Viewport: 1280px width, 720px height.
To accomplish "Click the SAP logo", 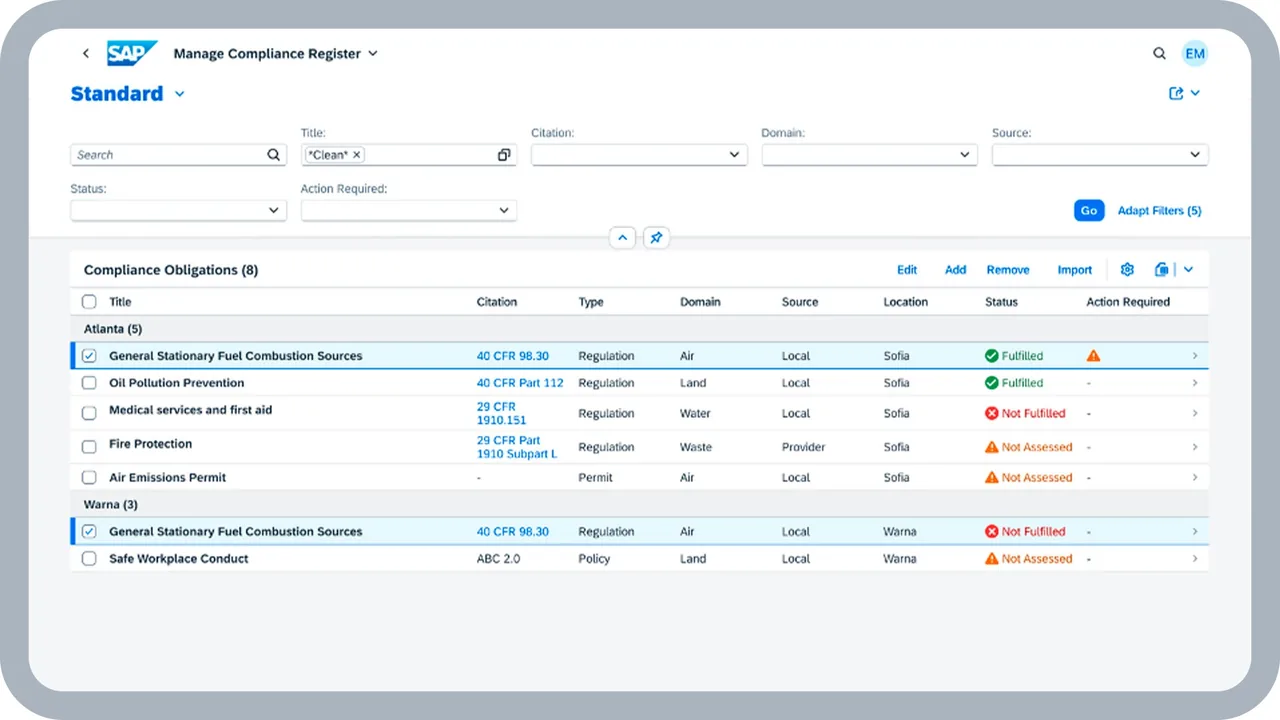I will pos(133,53).
